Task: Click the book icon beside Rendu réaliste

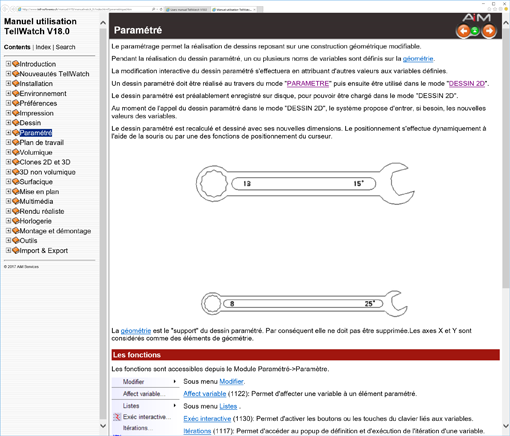Action: tap(16, 211)
